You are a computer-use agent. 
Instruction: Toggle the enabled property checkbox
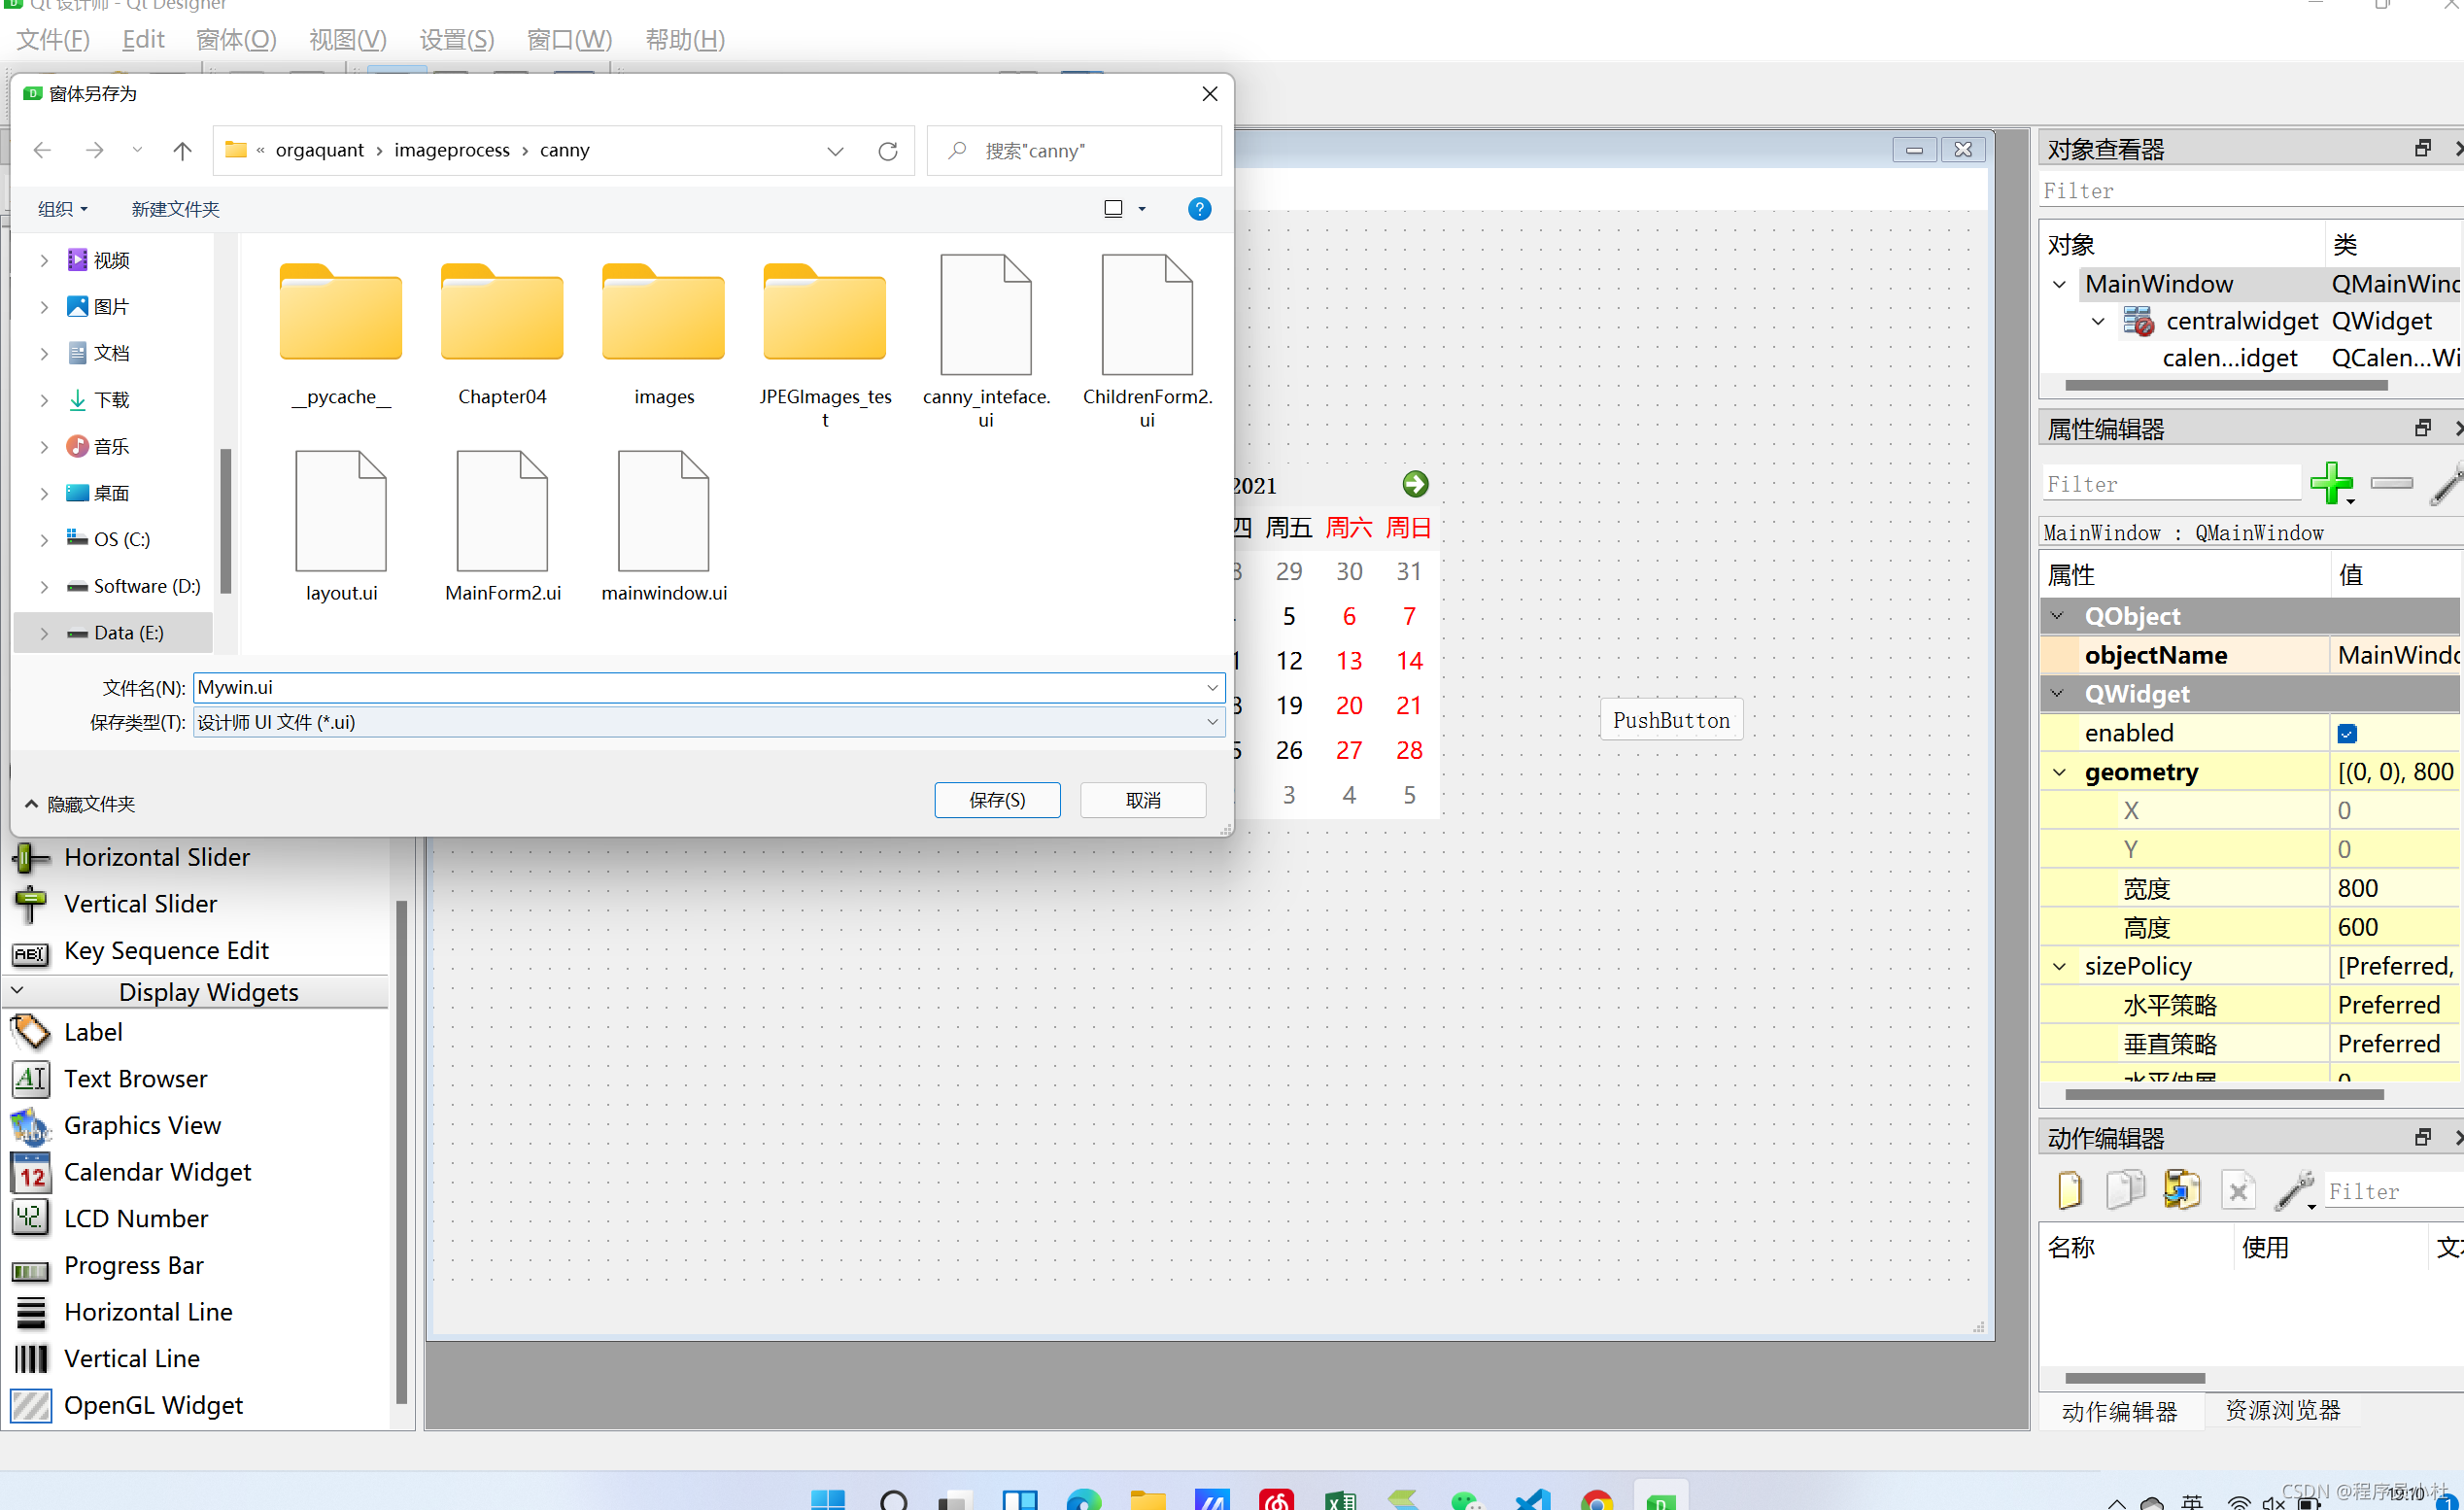(2347, 734)
